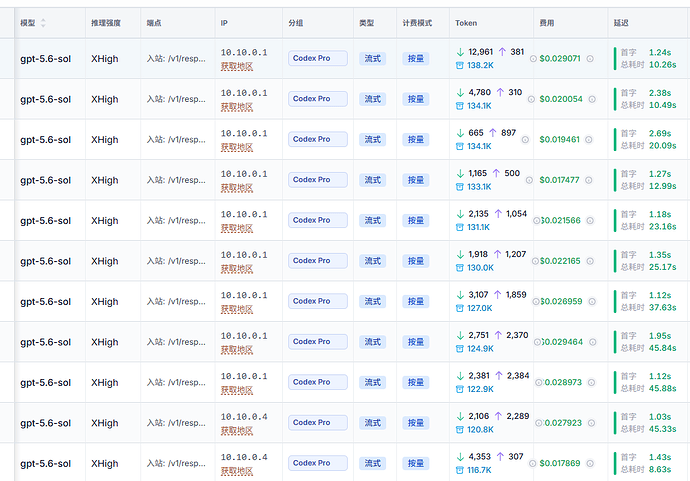Click the total time value 25.17s
The width and height of the screenshot is (690, 481).
pos(663,267)
